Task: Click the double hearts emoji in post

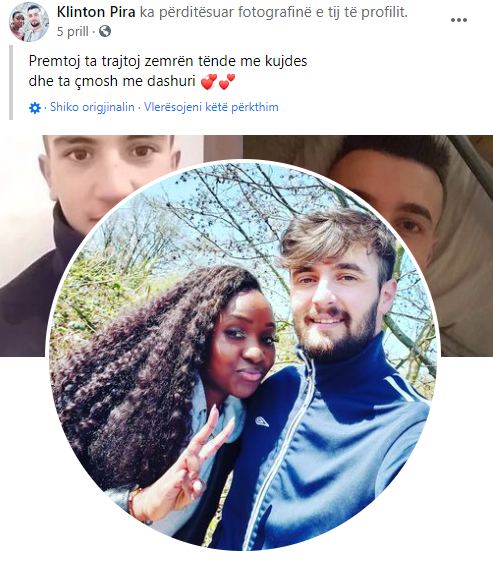Action: coord(218,81)
